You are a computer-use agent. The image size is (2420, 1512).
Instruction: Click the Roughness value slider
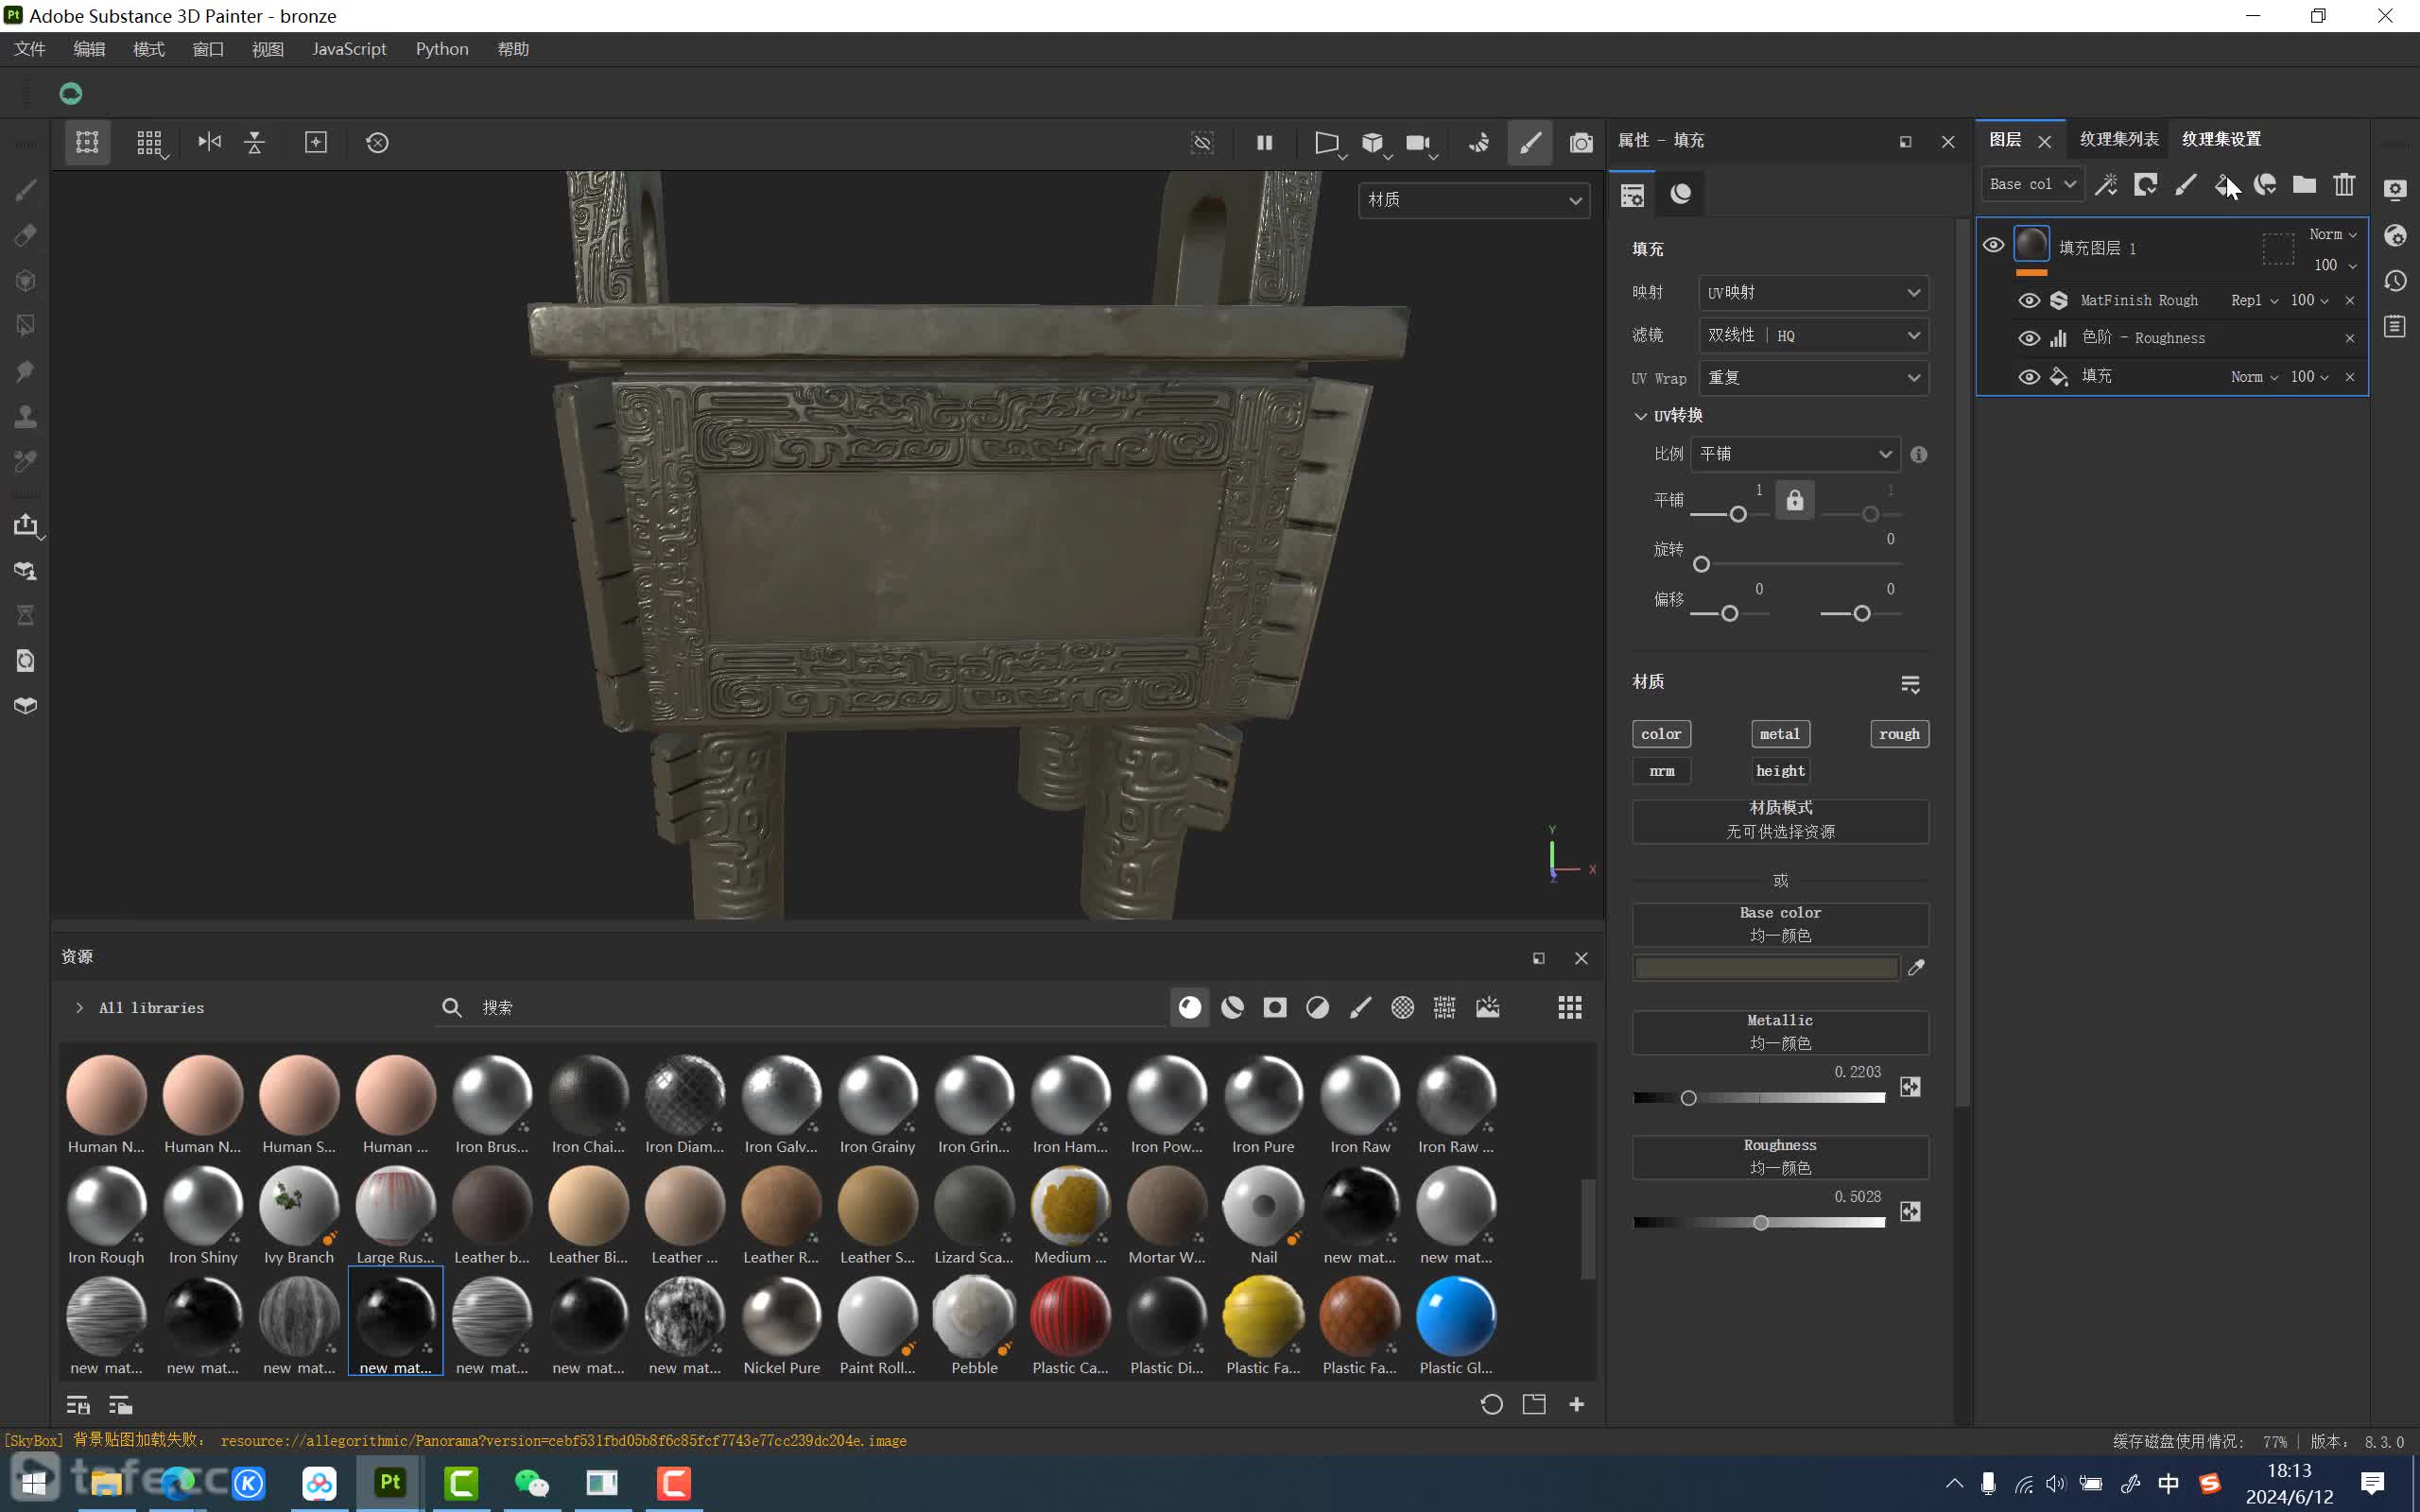click(1759, 1222)
